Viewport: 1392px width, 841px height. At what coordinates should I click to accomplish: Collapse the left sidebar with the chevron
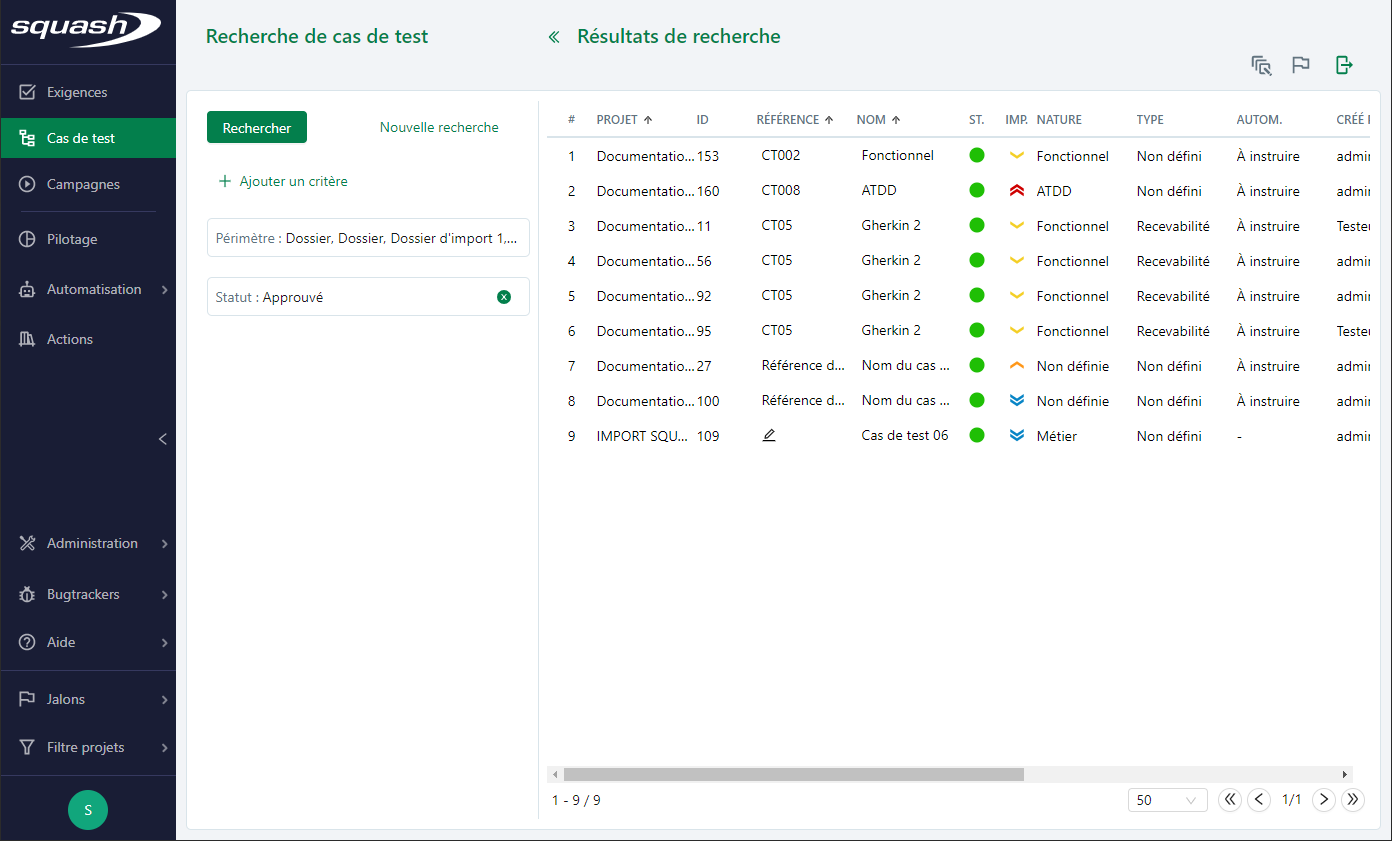coord(162,438)
